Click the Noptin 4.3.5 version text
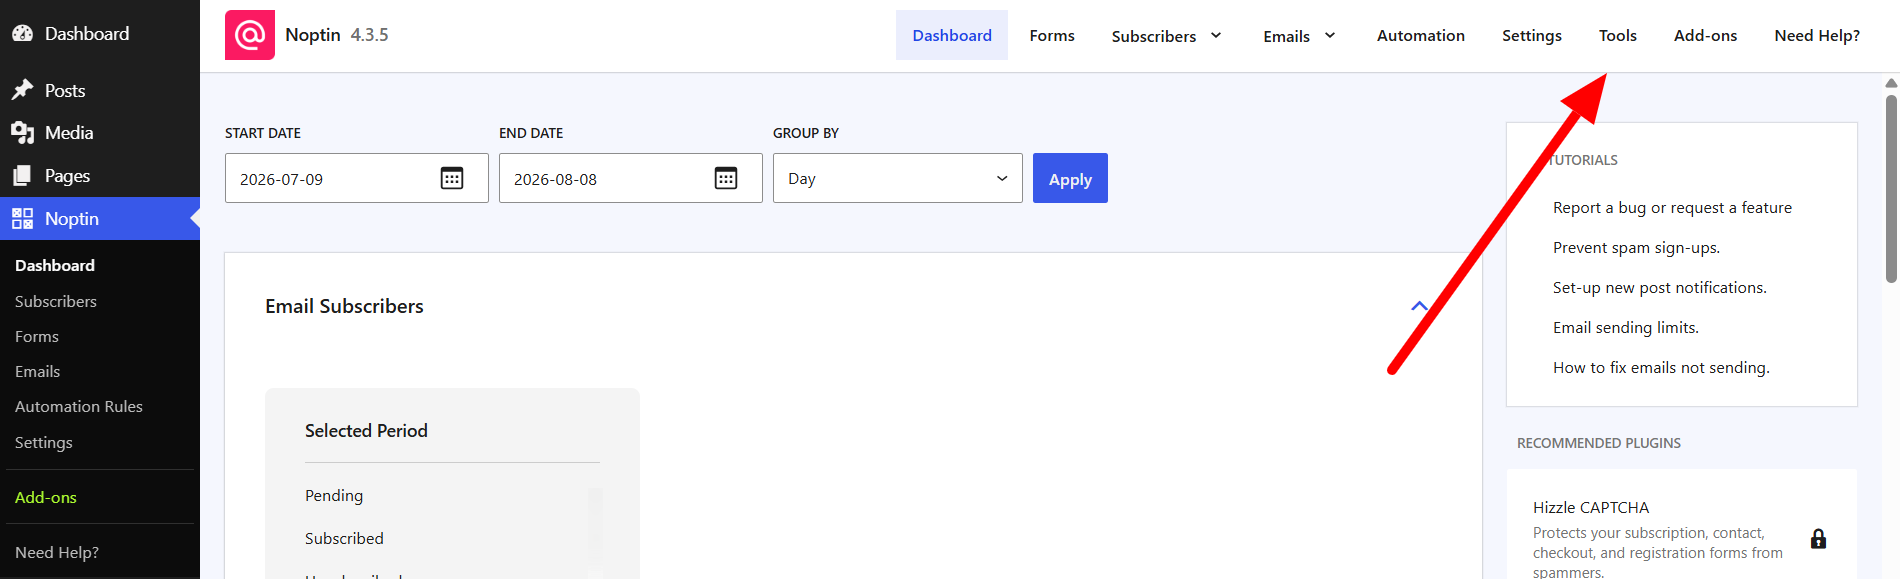Viewport: 1900px width, 579px height. click(x=369, y=35)
